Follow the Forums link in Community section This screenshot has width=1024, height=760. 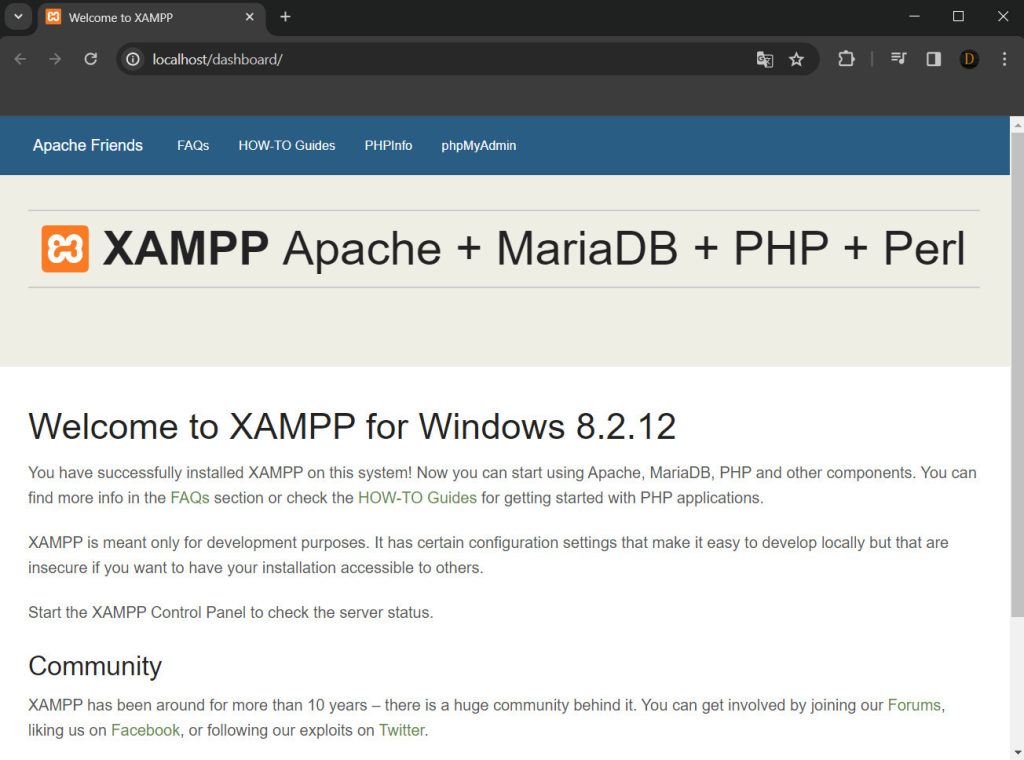[x=914, y=705]
